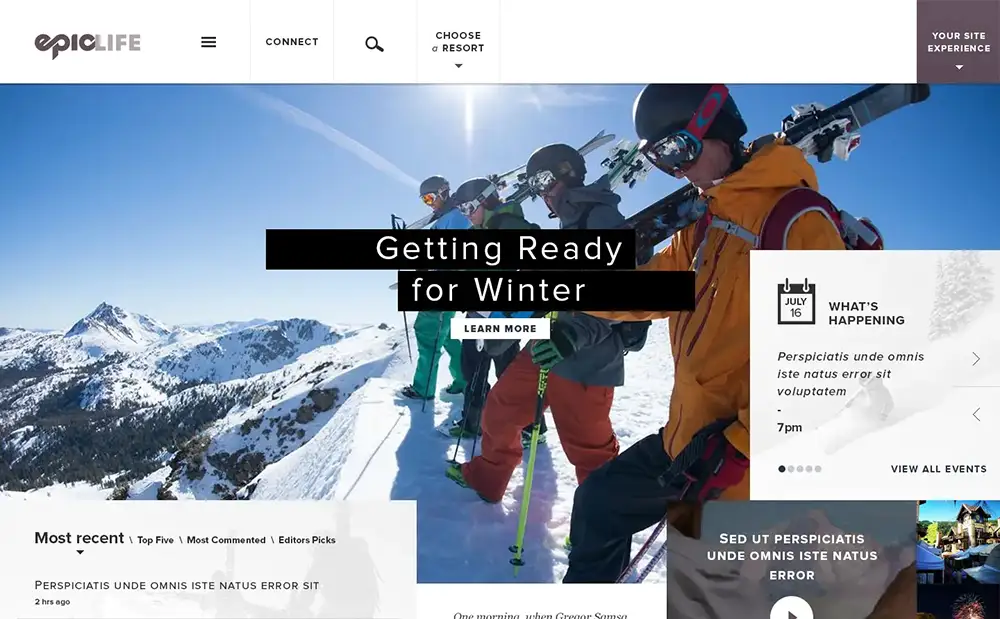
Task: Open the hamburger menu icon
Action: click(209, 42)
